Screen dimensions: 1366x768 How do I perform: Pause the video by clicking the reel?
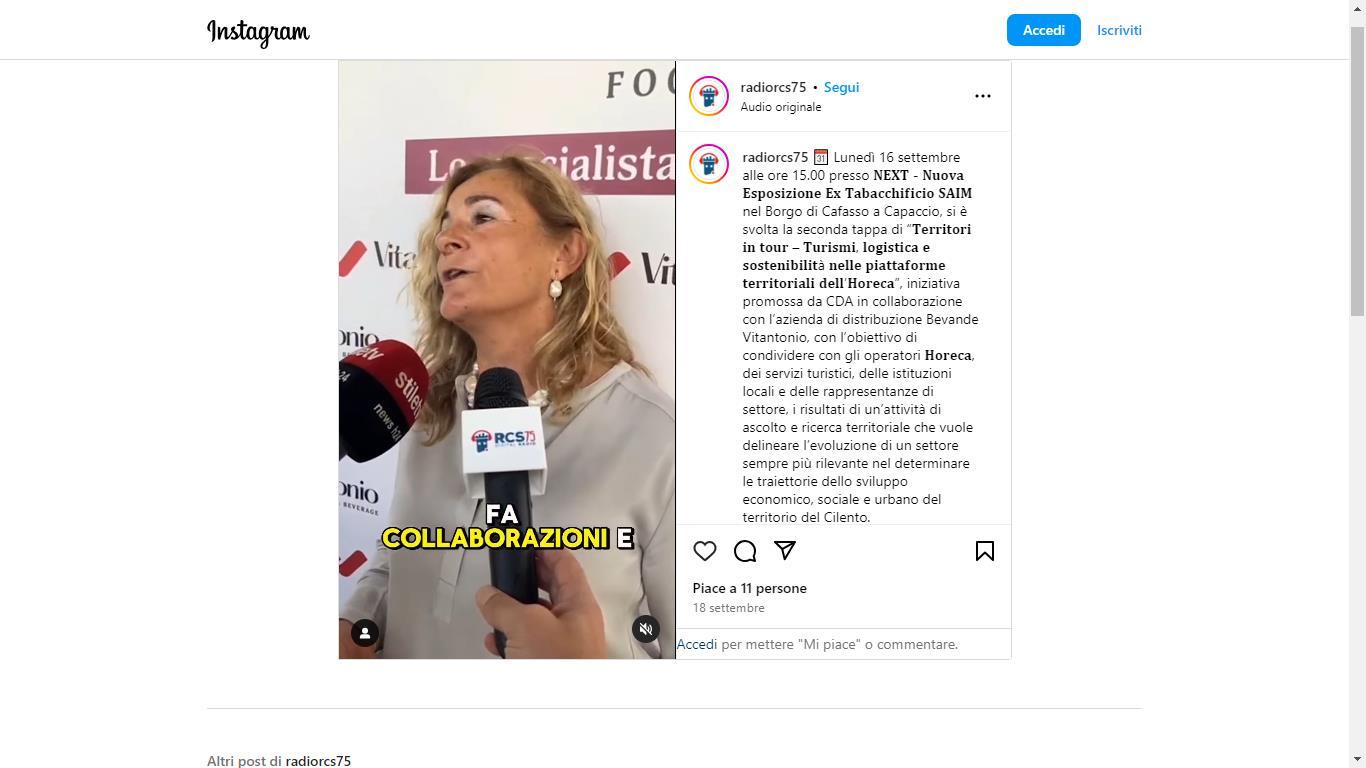pos(507,360)
